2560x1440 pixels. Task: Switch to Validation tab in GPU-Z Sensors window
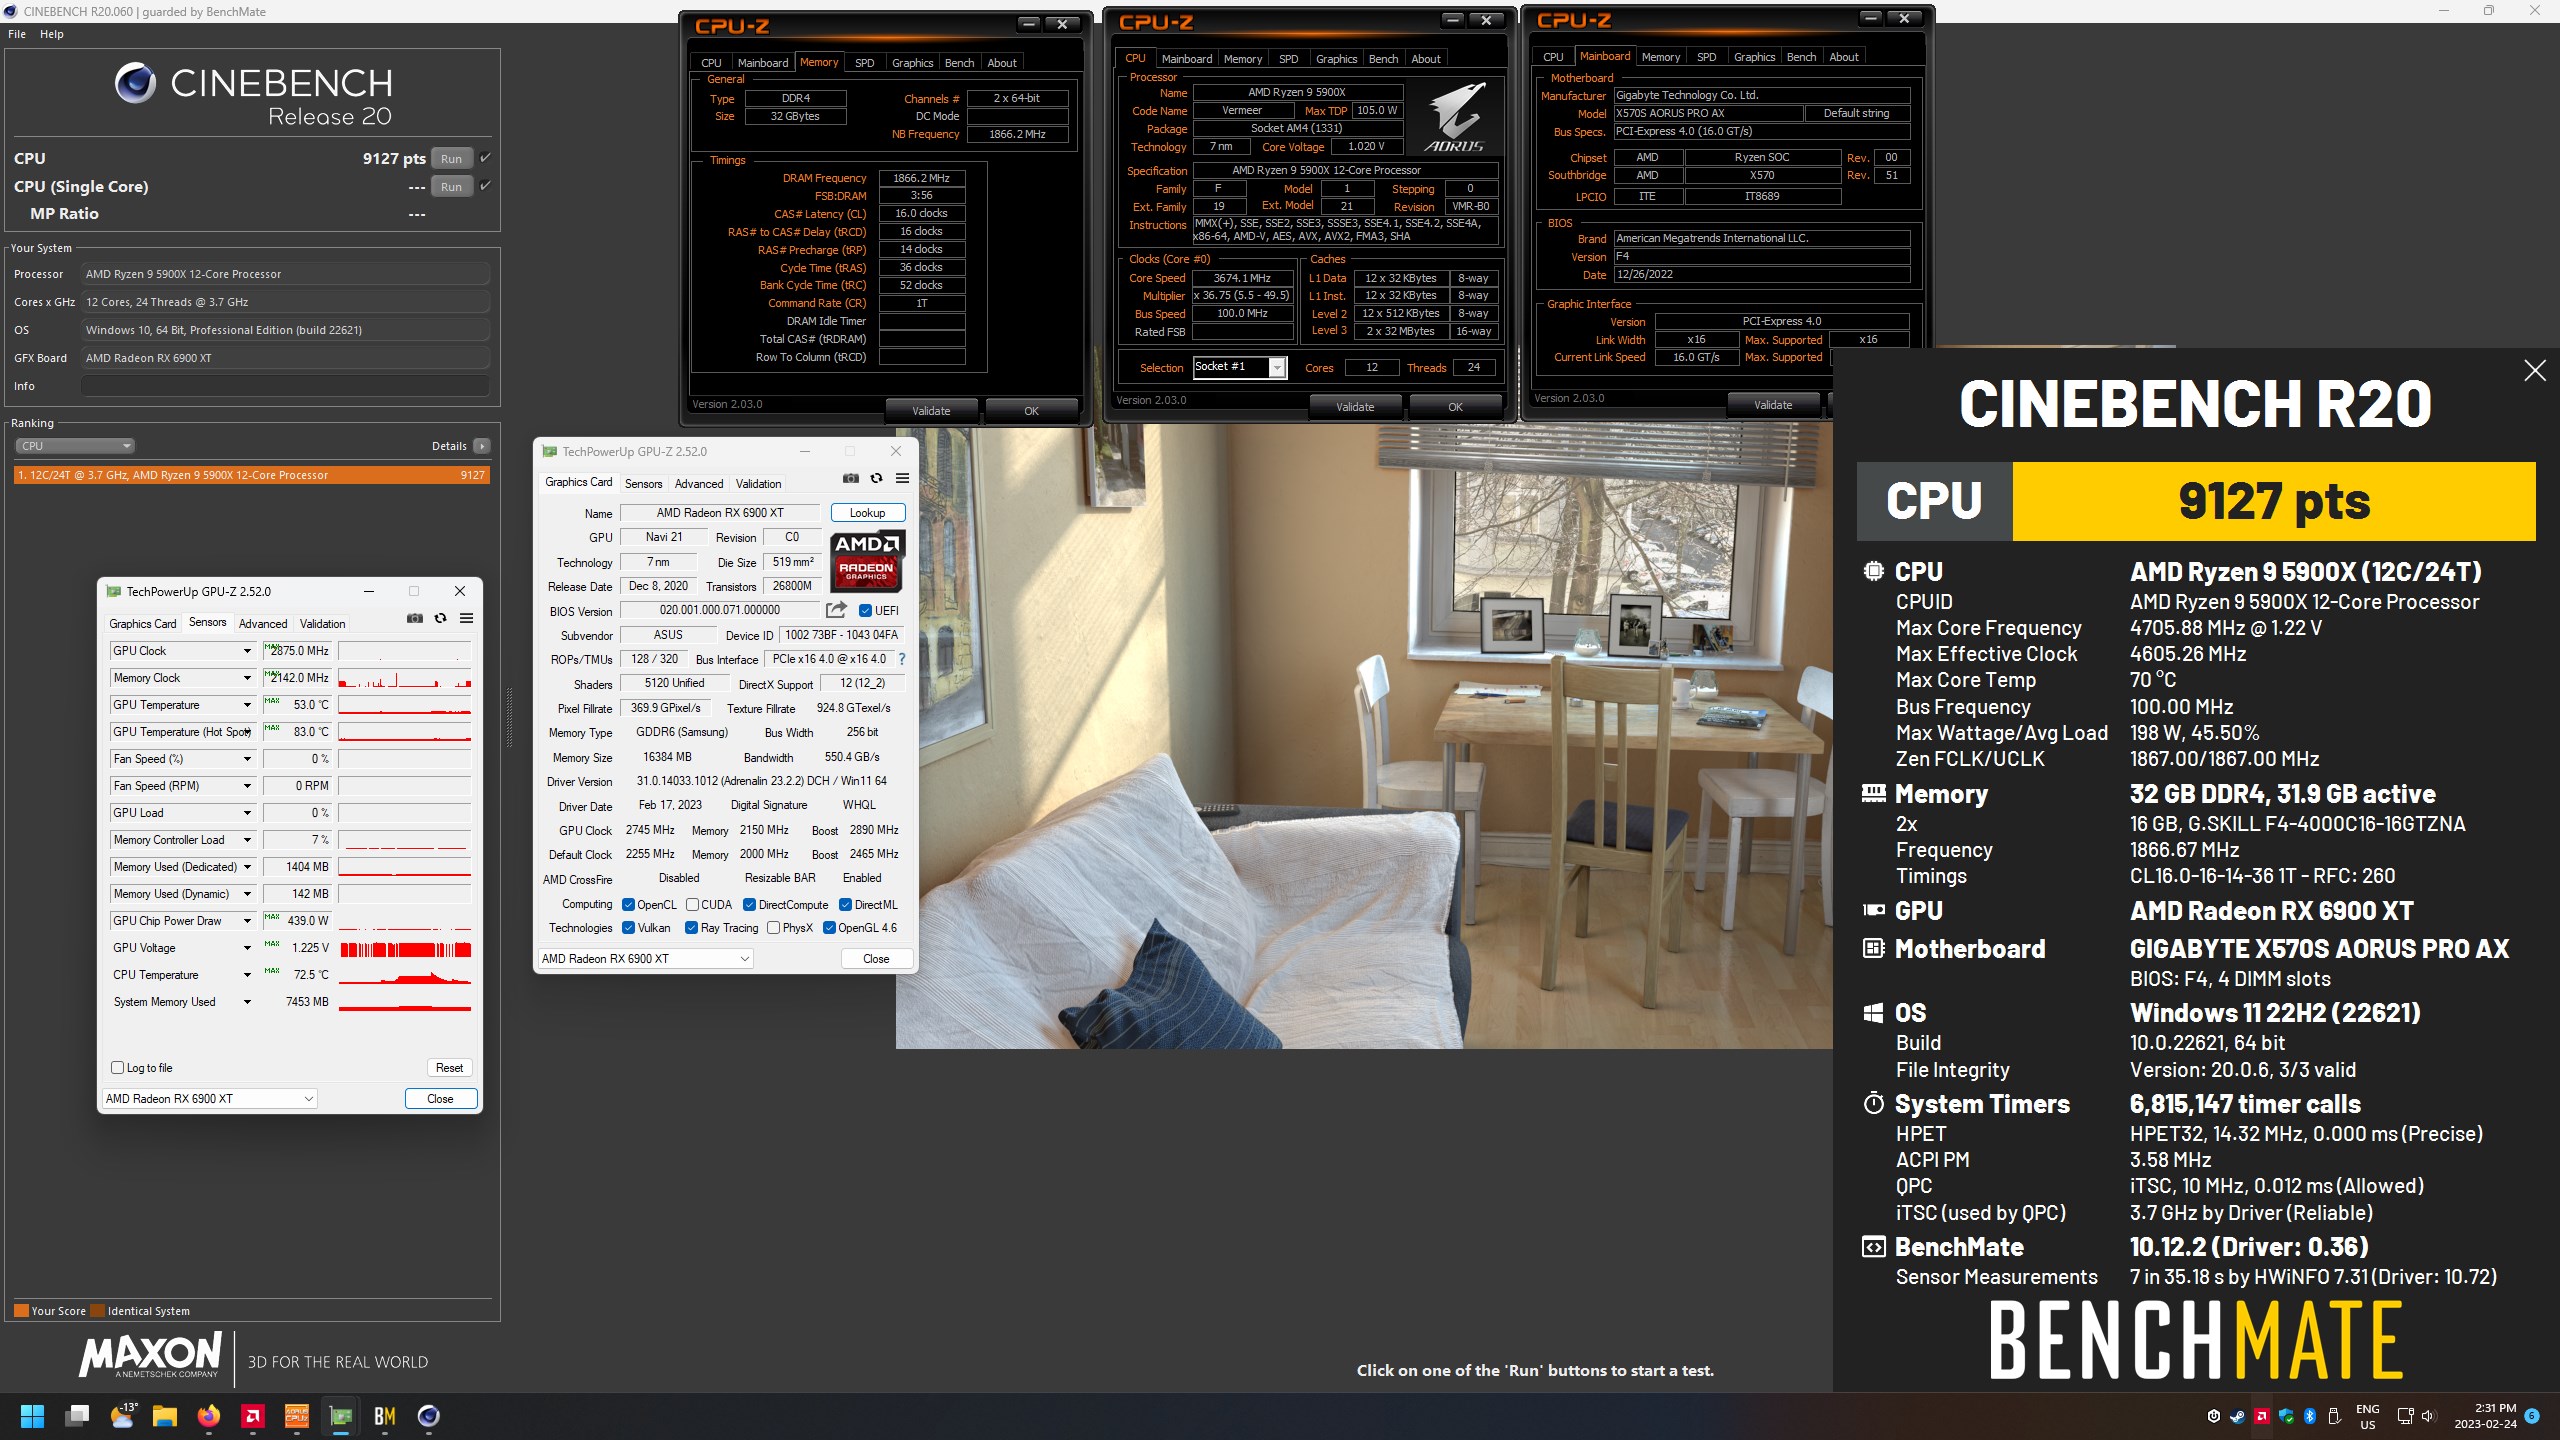323,624
